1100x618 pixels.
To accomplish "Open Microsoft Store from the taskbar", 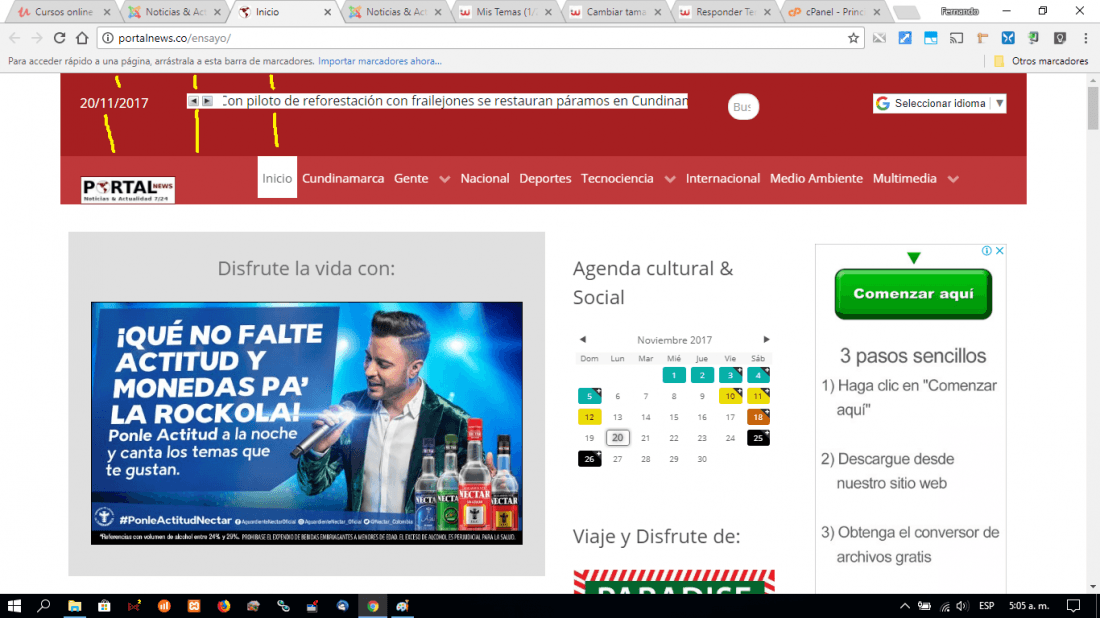I will pos(104,605).
